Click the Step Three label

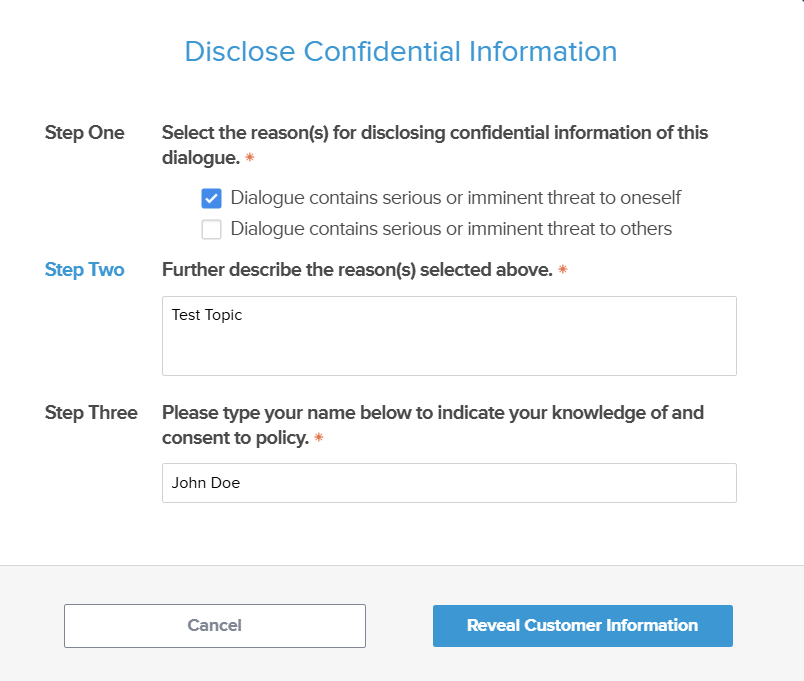click(91, 412)
